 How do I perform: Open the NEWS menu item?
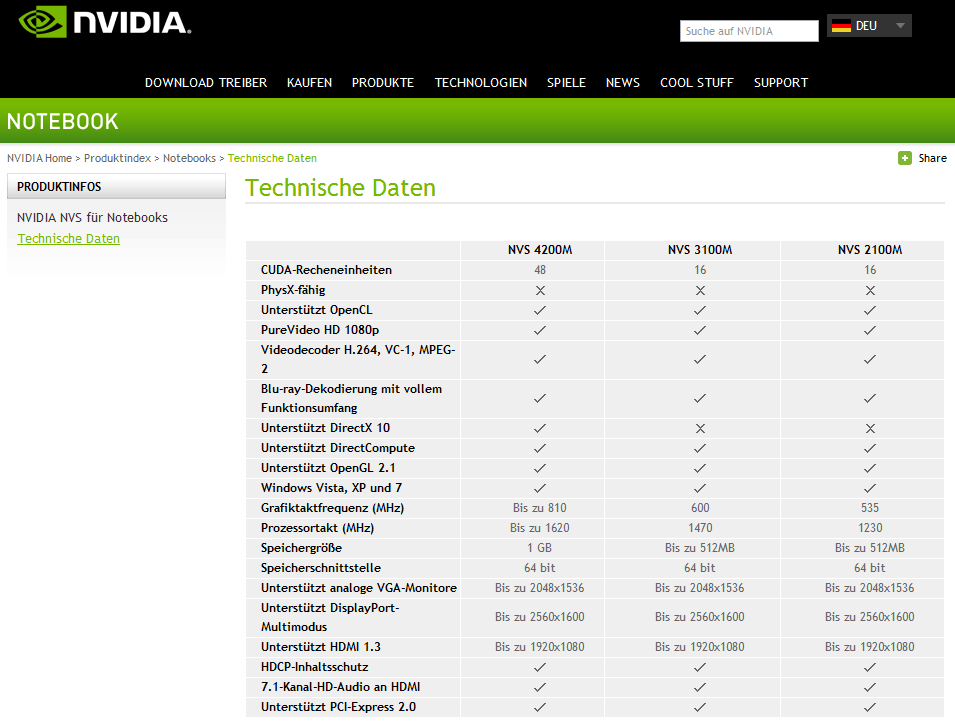622,83
